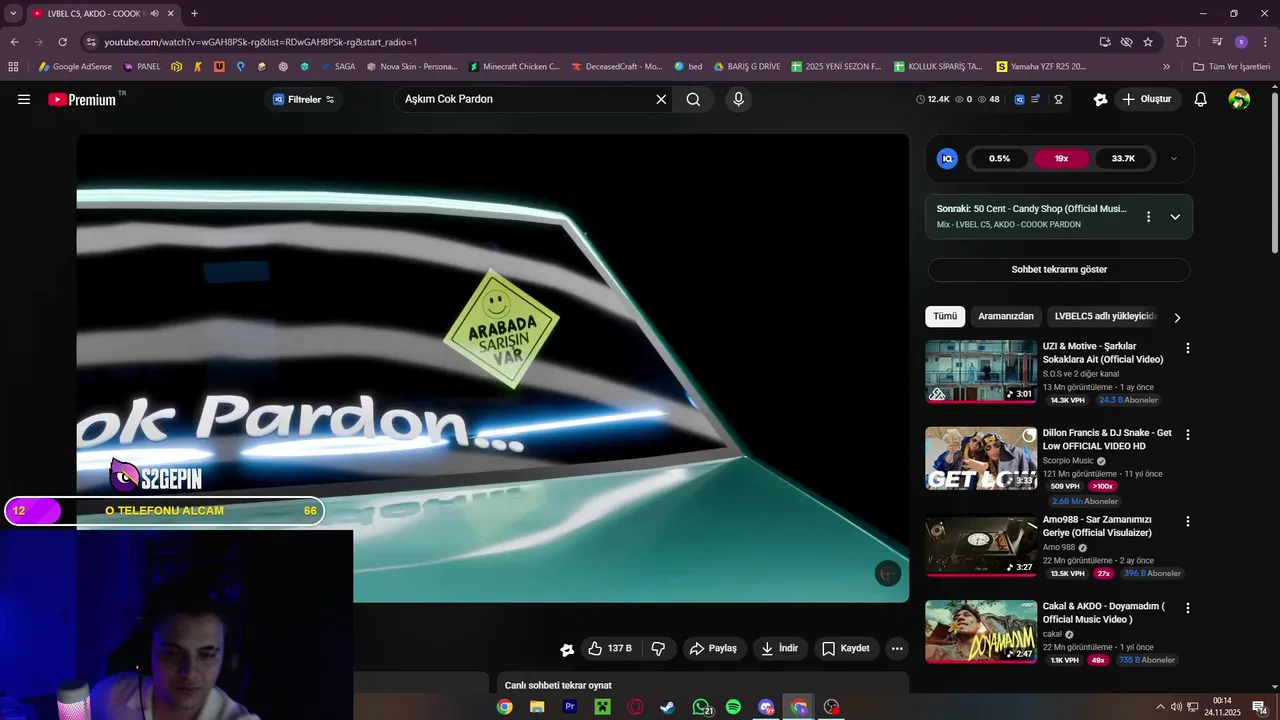Open options for Amo988 video

point(1188,522)
